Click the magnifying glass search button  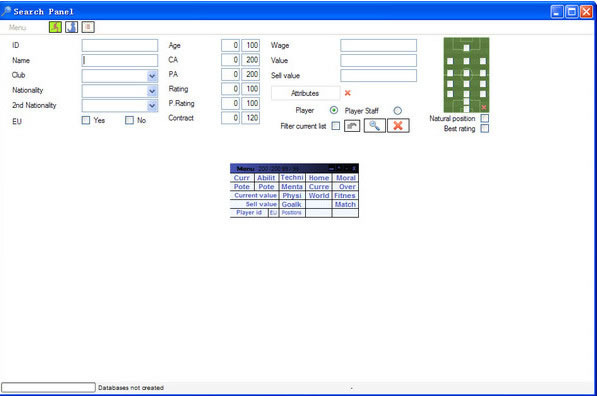coord(375,125)
